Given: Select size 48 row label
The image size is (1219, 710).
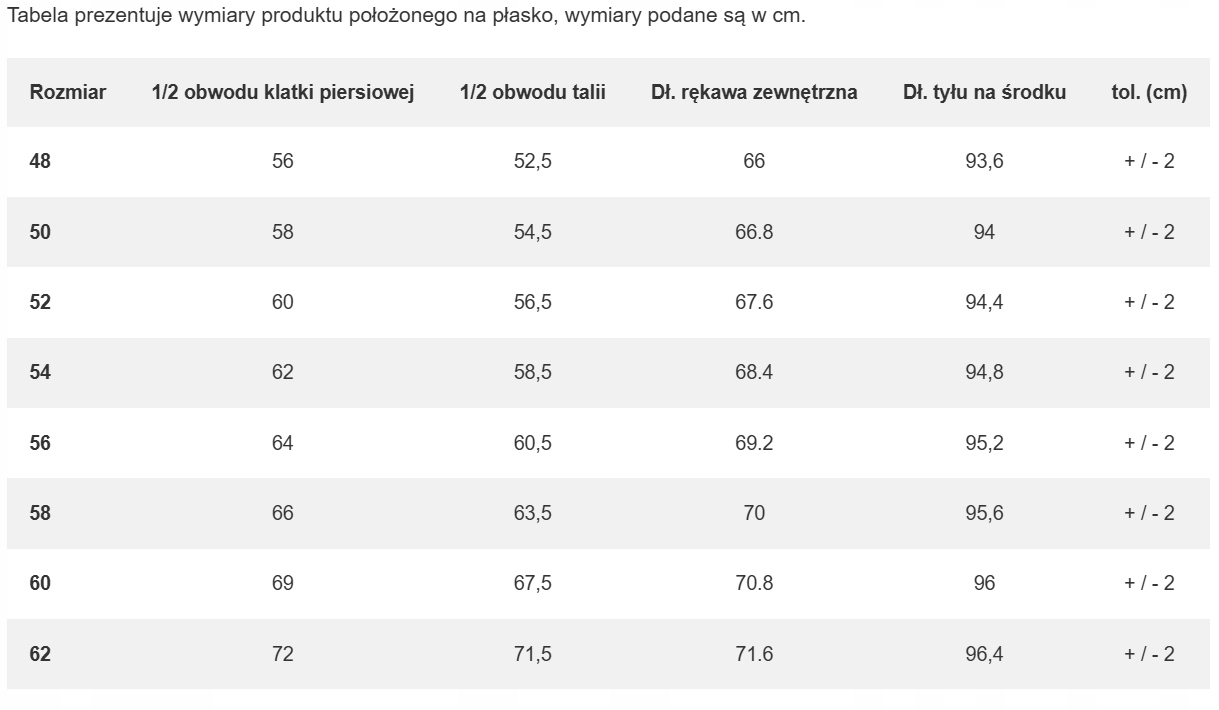Looking at the screenshot, I should (40, 161).
